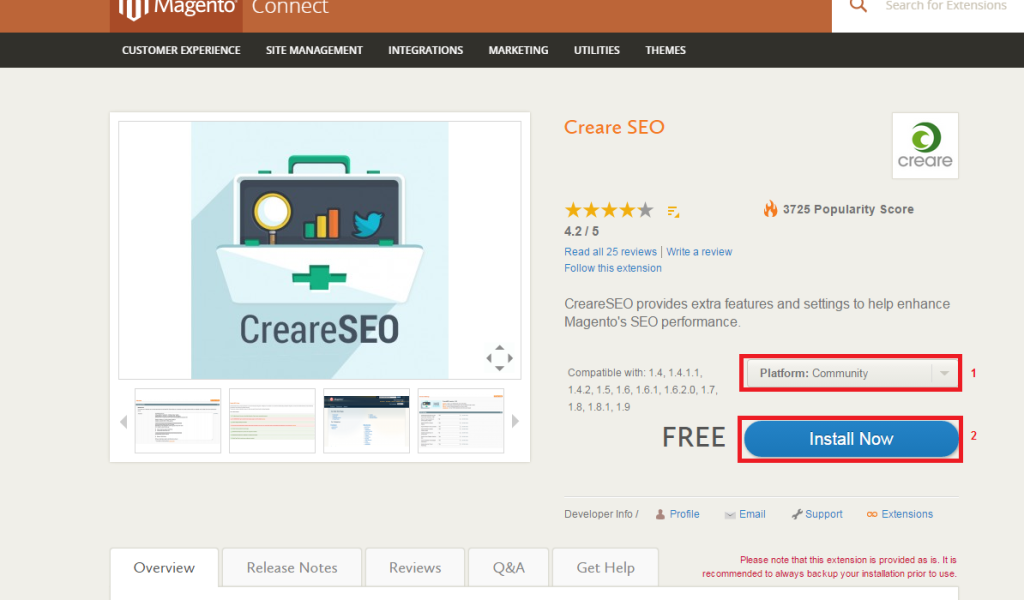
Task: Click the rating breakdown icon beside stars
Action: (673, 212)
